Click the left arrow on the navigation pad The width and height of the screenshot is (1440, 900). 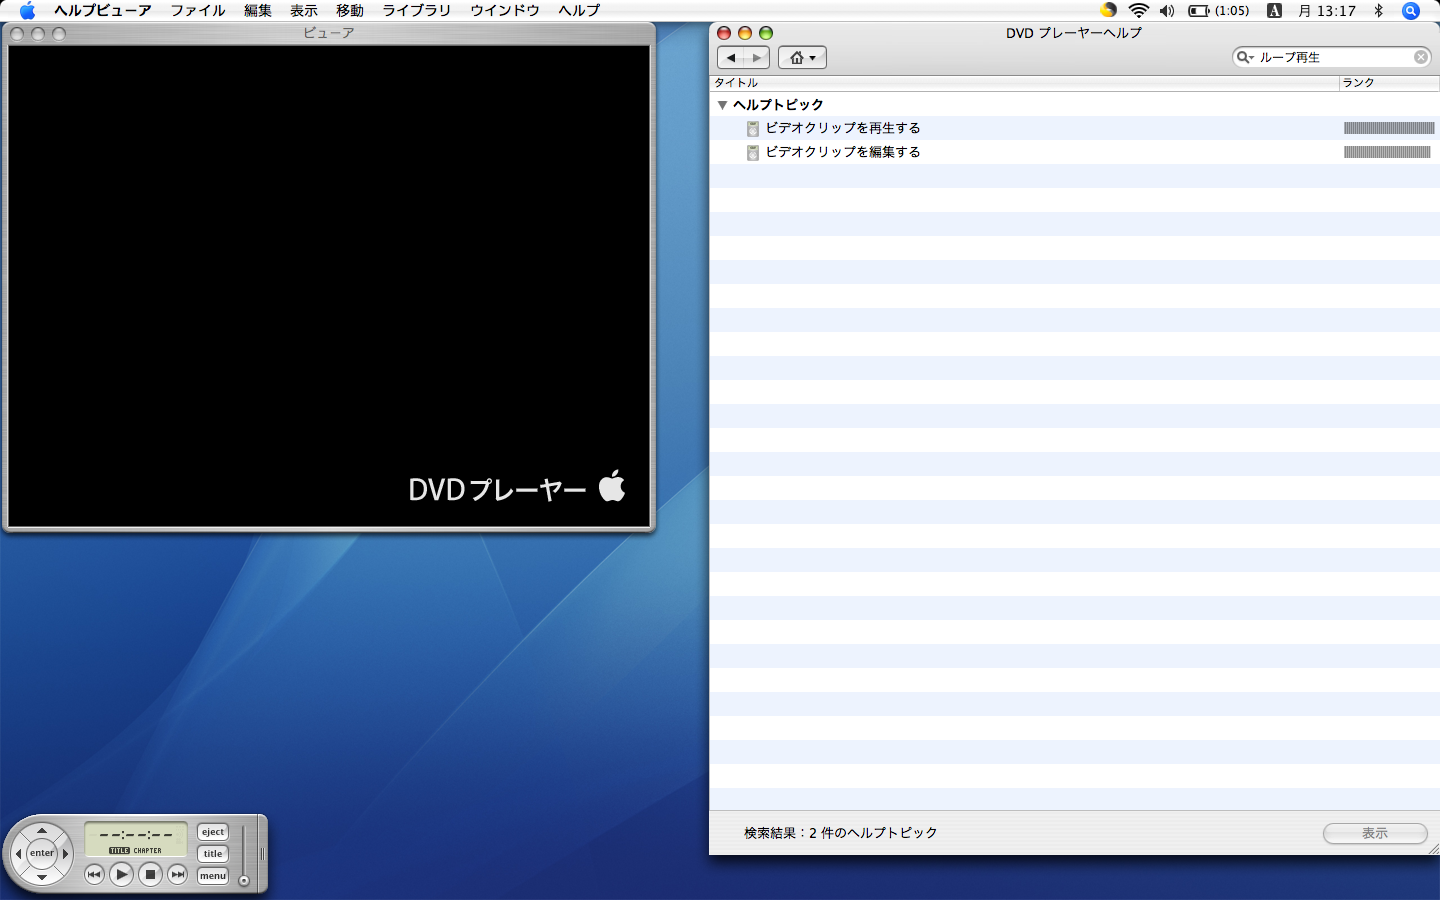18,854
